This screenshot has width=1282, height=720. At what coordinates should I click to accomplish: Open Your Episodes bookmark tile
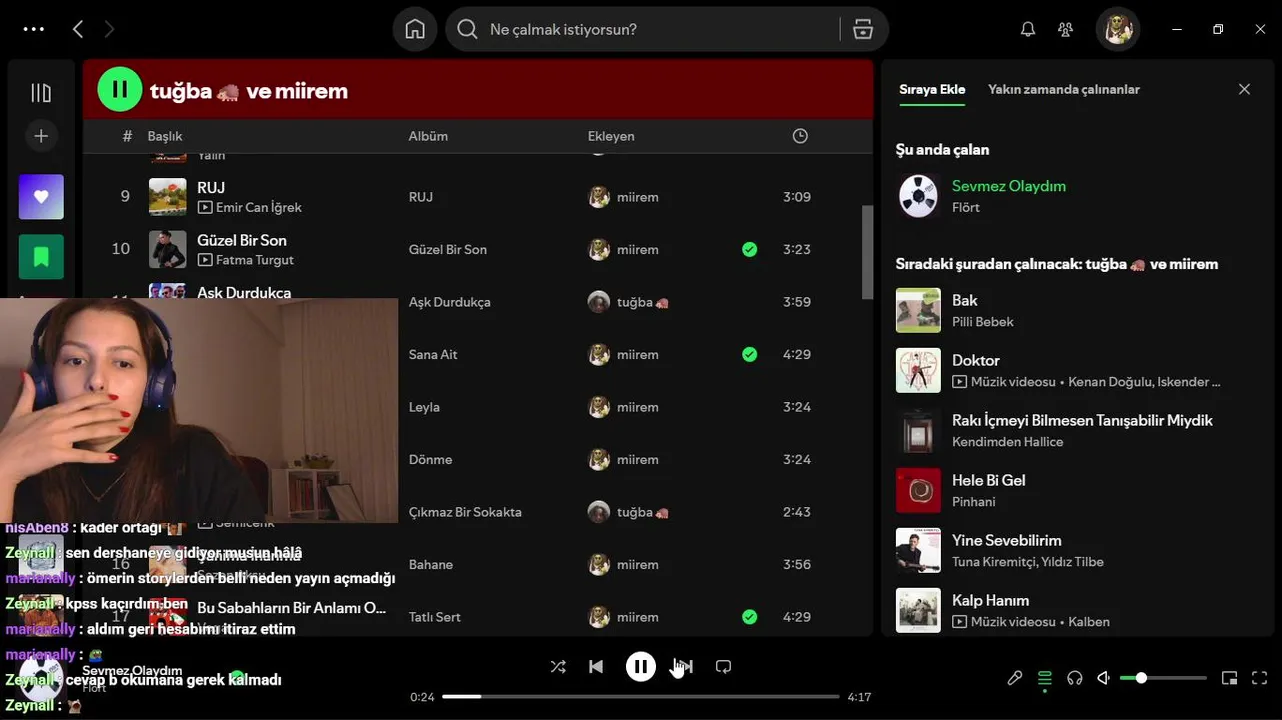click(41, 257)
